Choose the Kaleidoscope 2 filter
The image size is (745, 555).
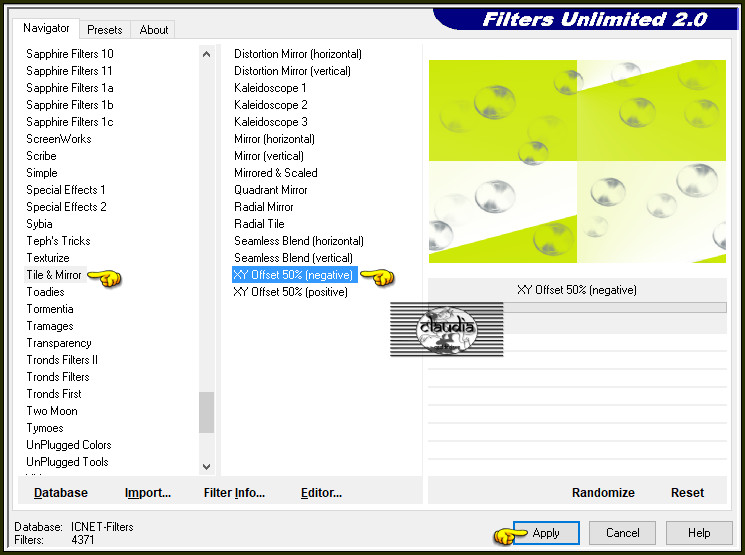271,105
